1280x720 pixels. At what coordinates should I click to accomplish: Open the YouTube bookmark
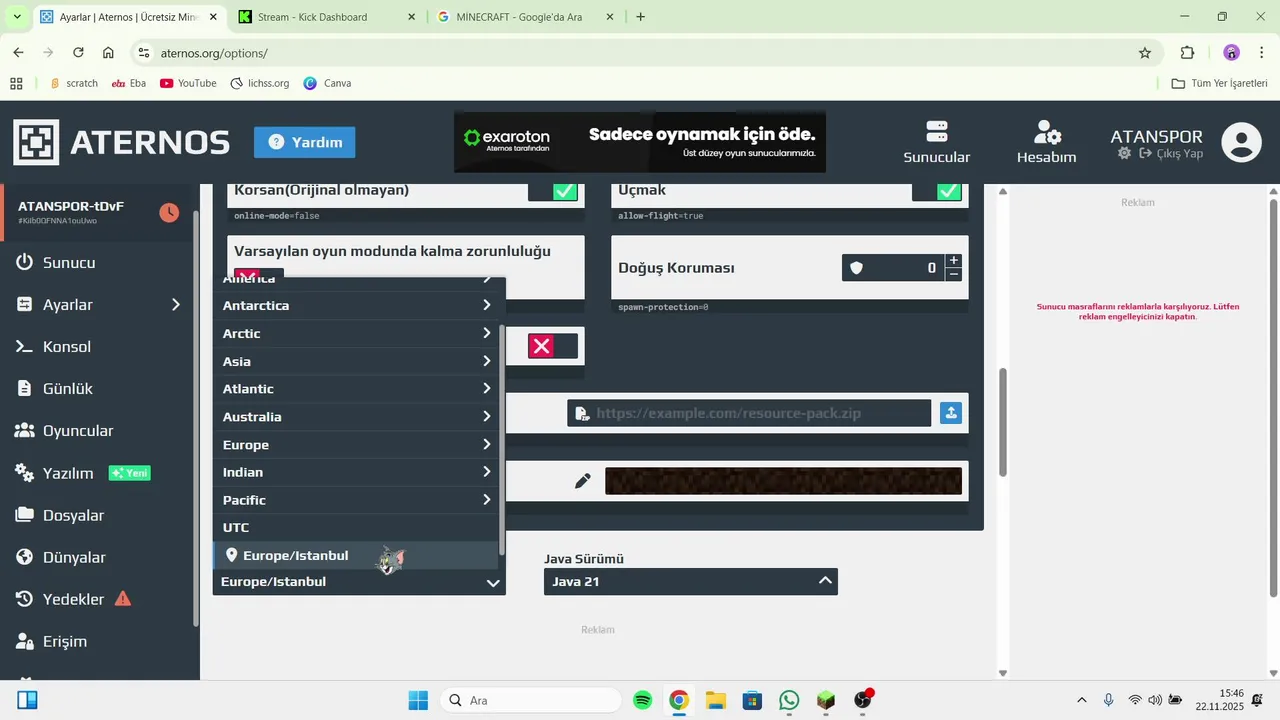point(188,83)
